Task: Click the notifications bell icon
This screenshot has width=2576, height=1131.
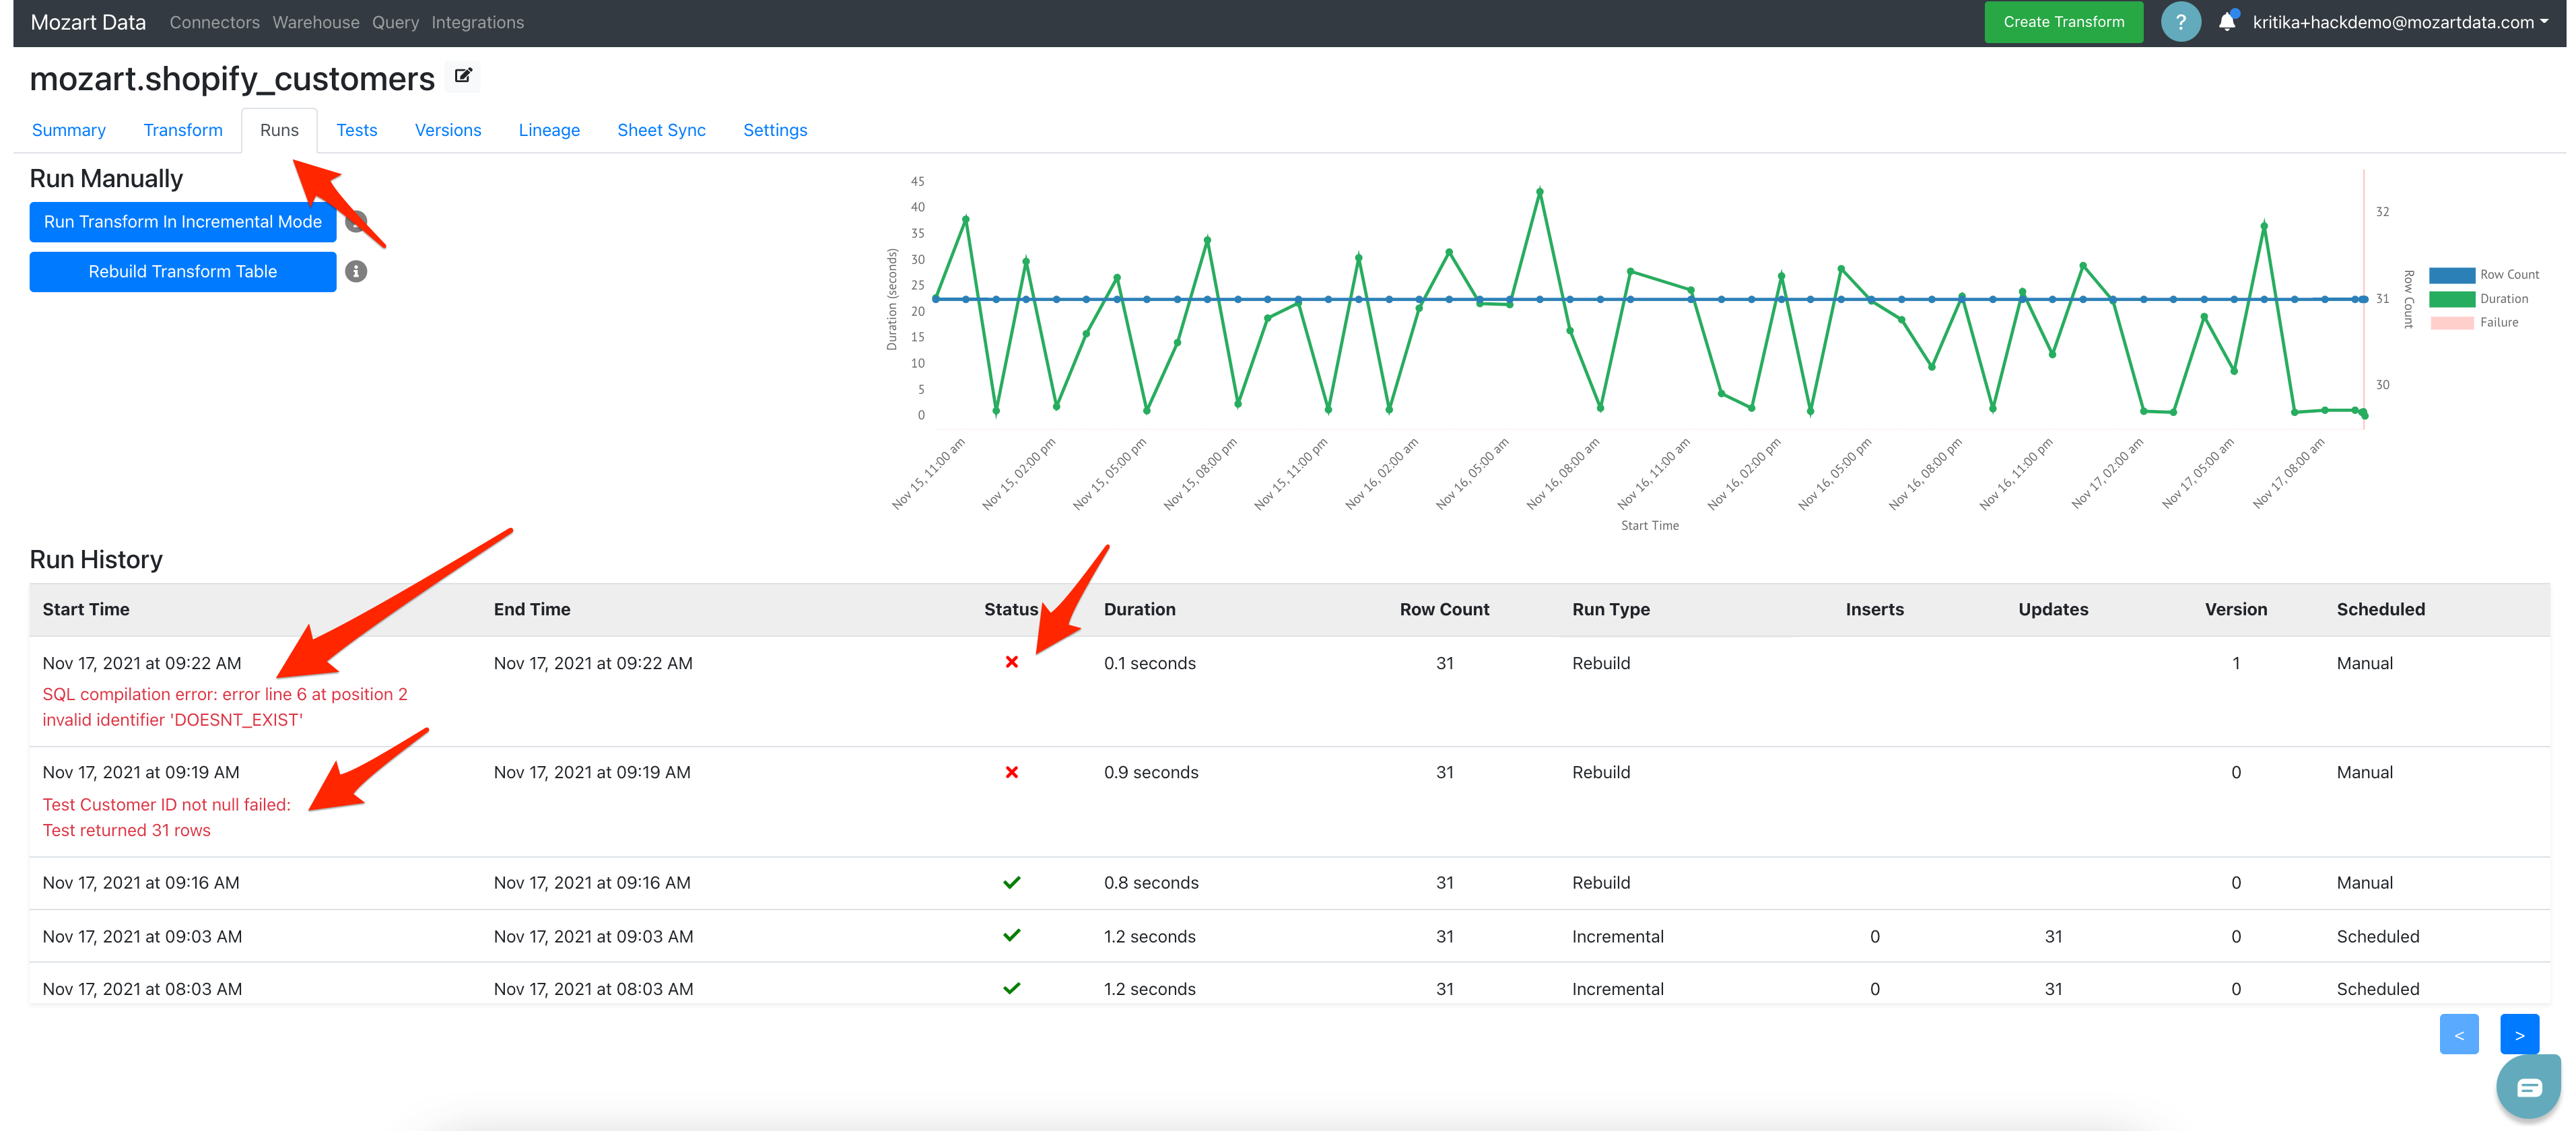Action: (x=2226, y=22)
